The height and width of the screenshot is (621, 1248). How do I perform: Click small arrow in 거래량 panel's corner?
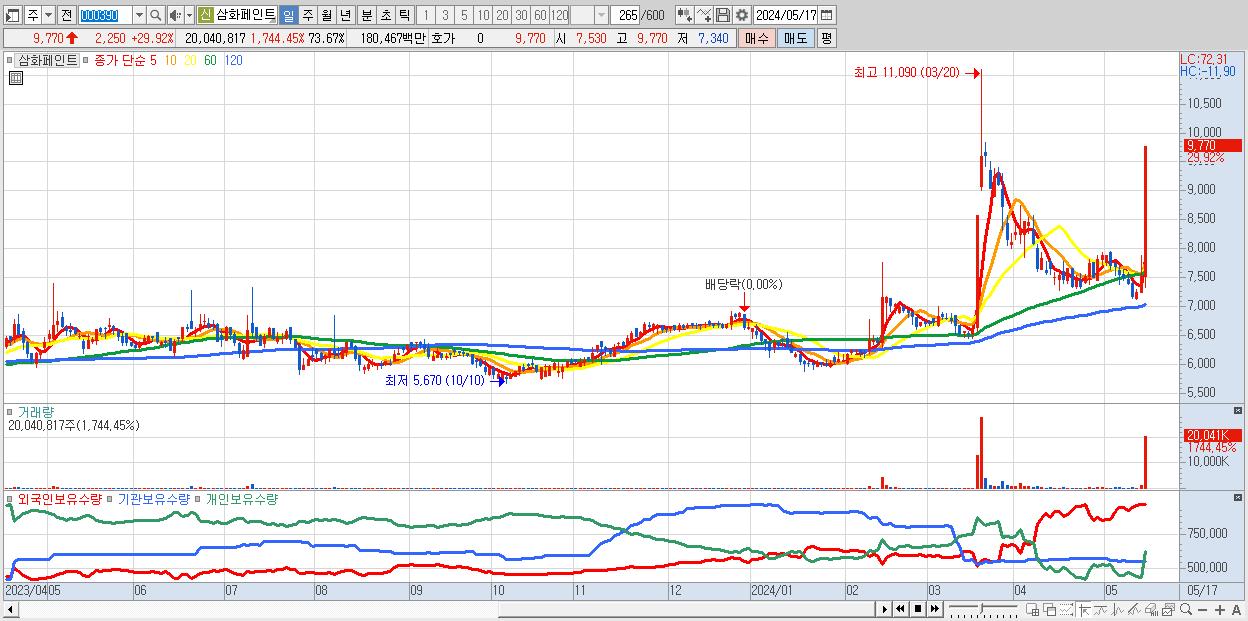coord(1240,410)
